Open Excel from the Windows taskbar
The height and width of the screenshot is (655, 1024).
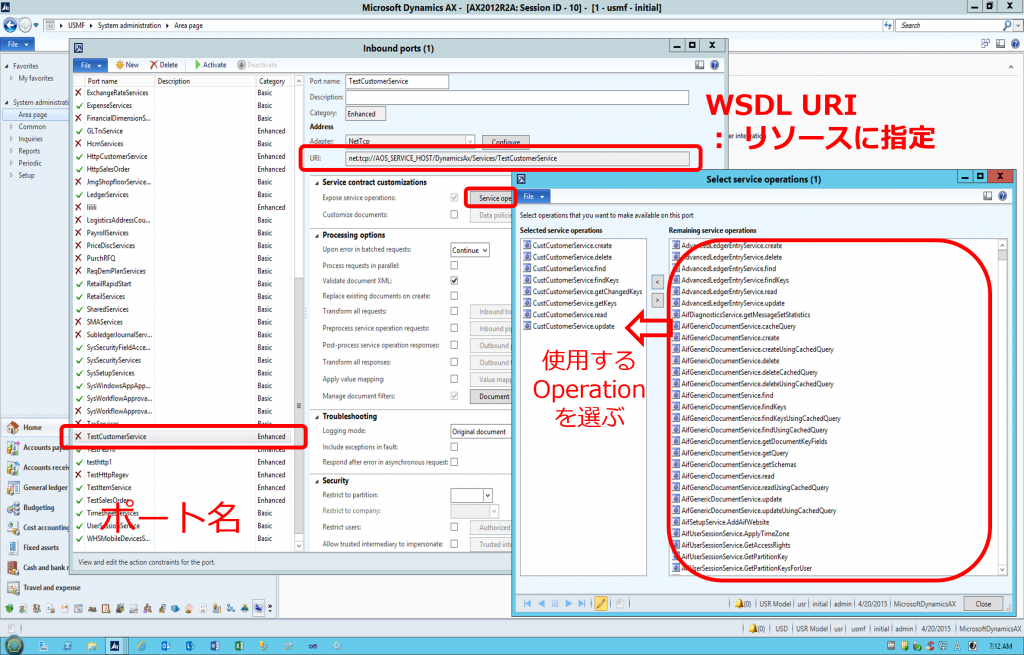pyautogui.click(x=240, y=645)
